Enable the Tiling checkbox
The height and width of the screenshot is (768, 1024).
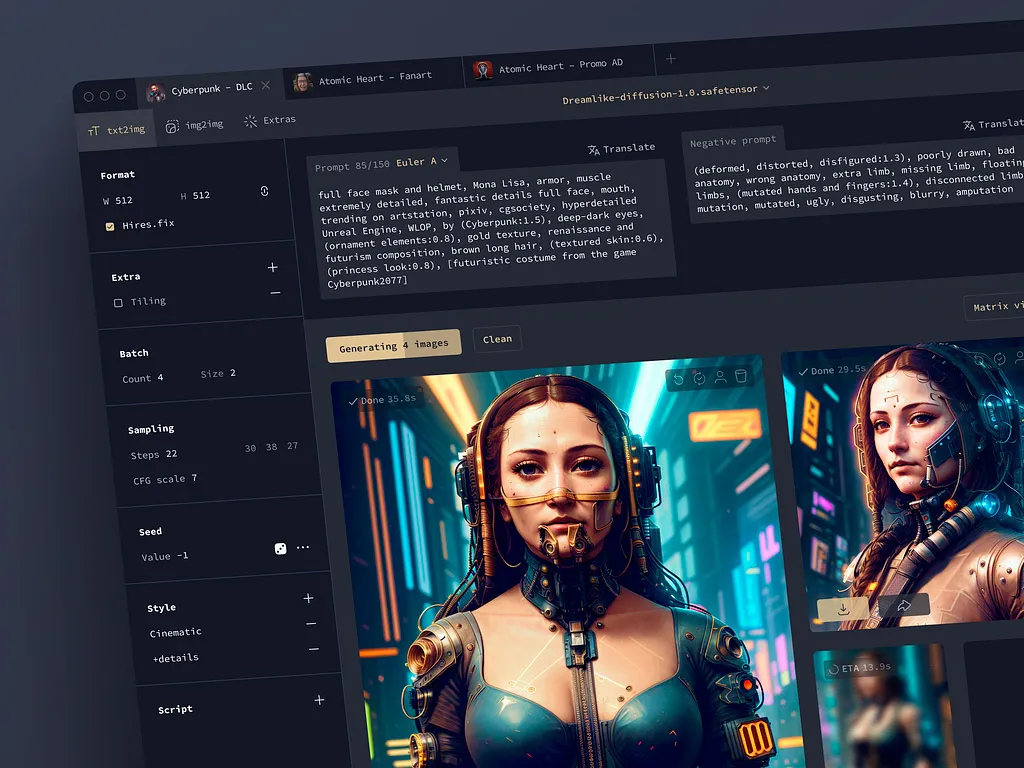point(118,302)
